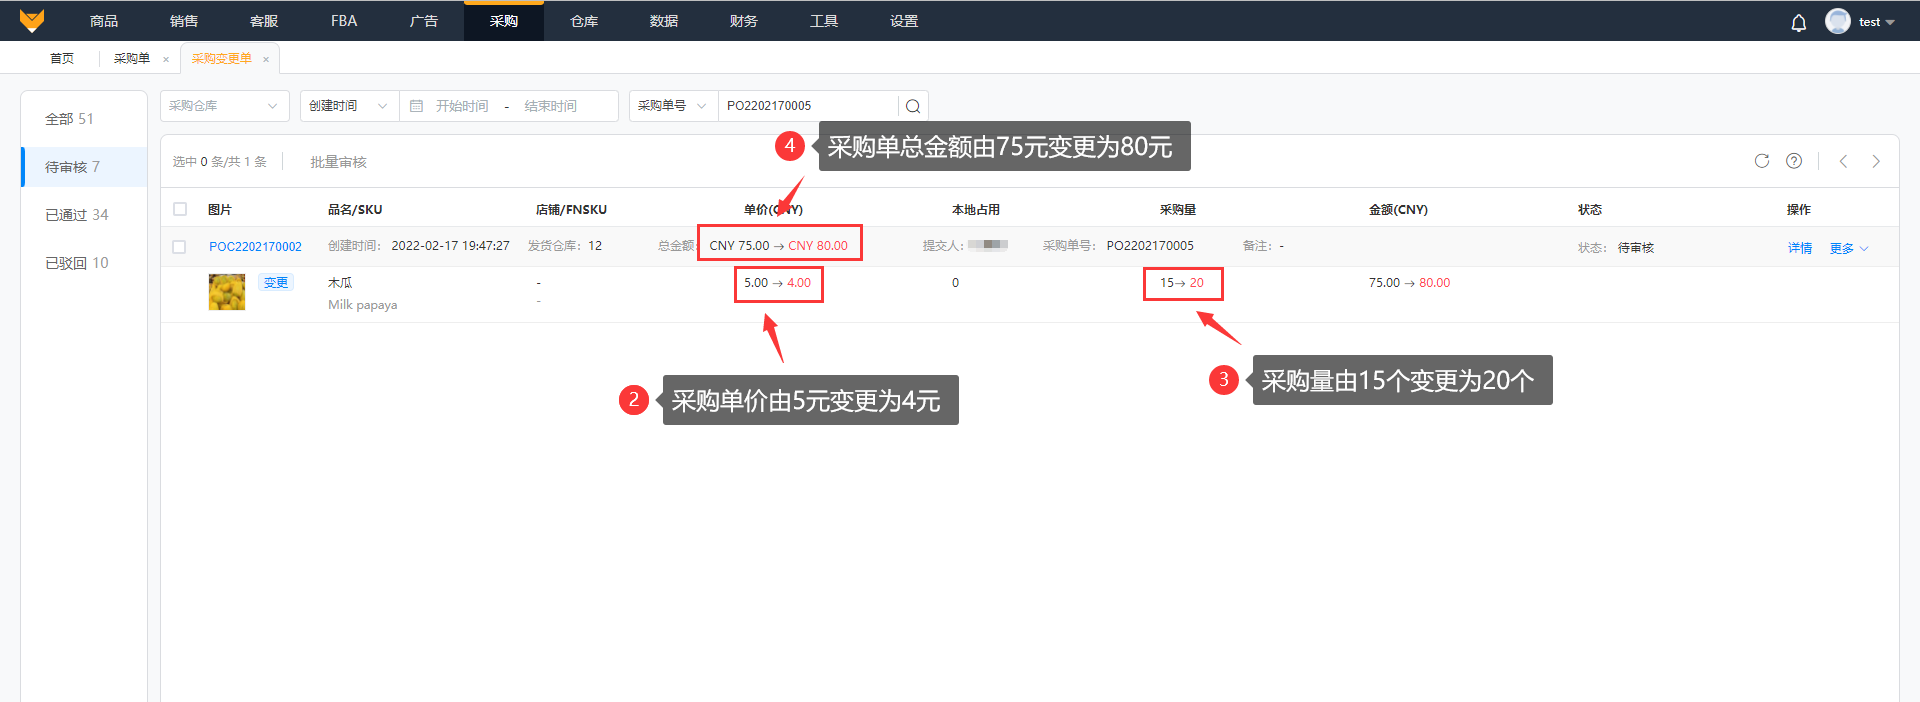Open the 数据 menu
The height and width of the screenshot is (702, 1920).
point(664,21)
